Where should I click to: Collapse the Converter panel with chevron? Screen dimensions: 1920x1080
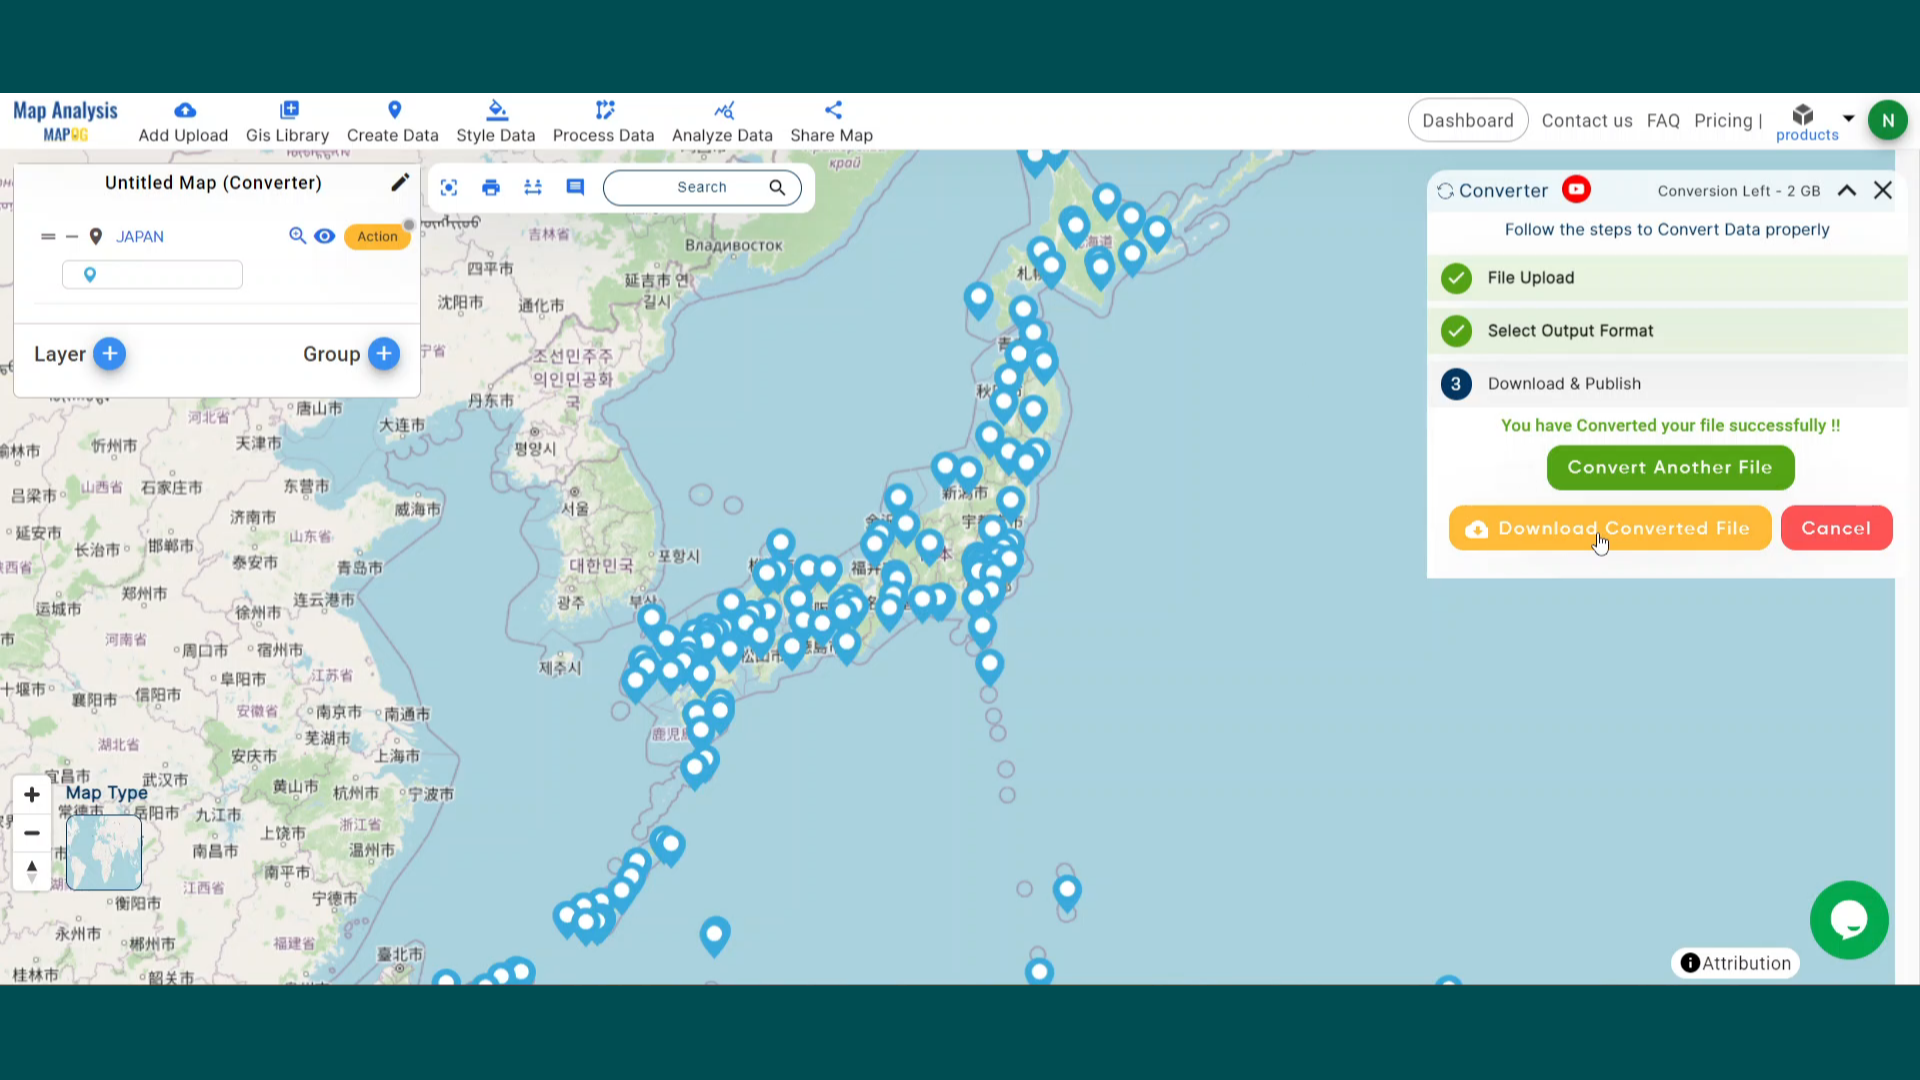click(x=1847, y=190)
